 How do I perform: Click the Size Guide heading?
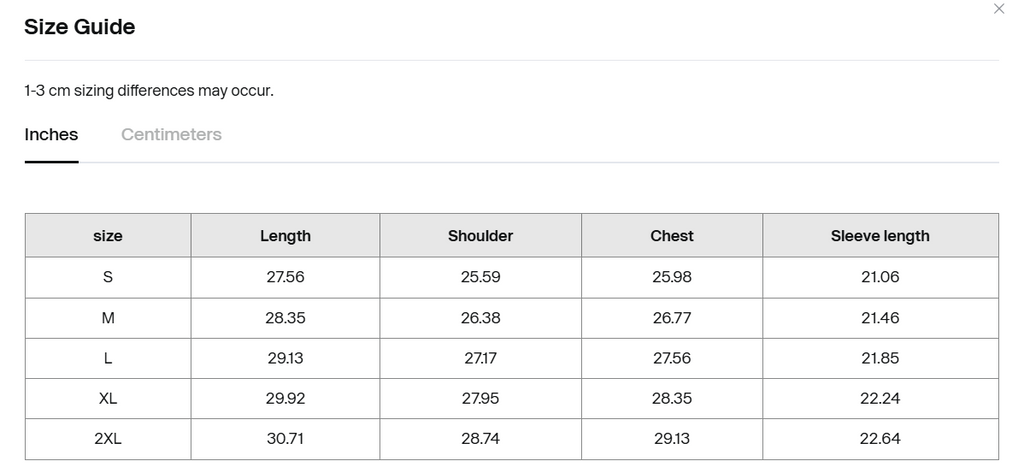[x=79, y=27]
